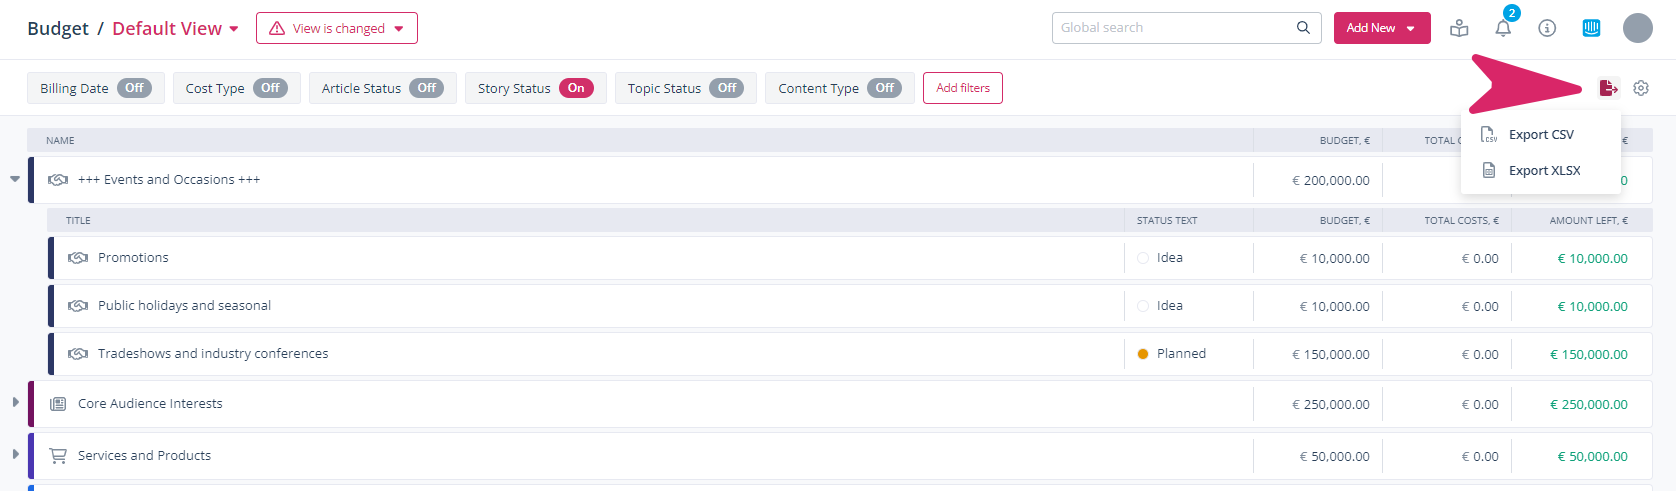
Task: Click the reading person icon beside Add New
Action: click(x=1459, y=28)
